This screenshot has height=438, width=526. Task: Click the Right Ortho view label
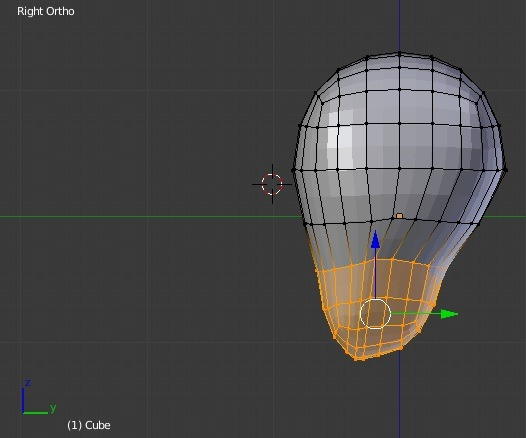point(46,11)
